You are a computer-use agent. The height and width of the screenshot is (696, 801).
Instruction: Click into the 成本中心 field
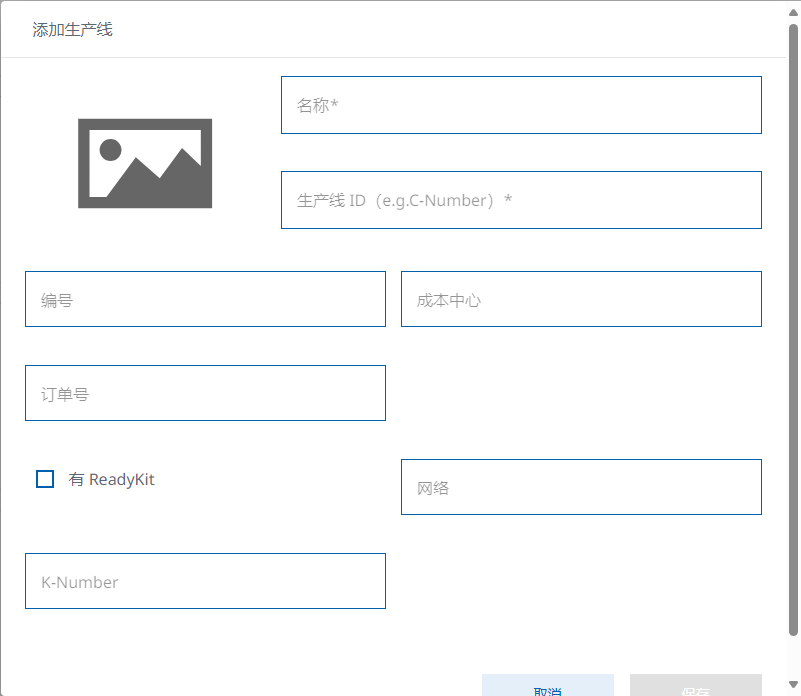coord(581,299)
